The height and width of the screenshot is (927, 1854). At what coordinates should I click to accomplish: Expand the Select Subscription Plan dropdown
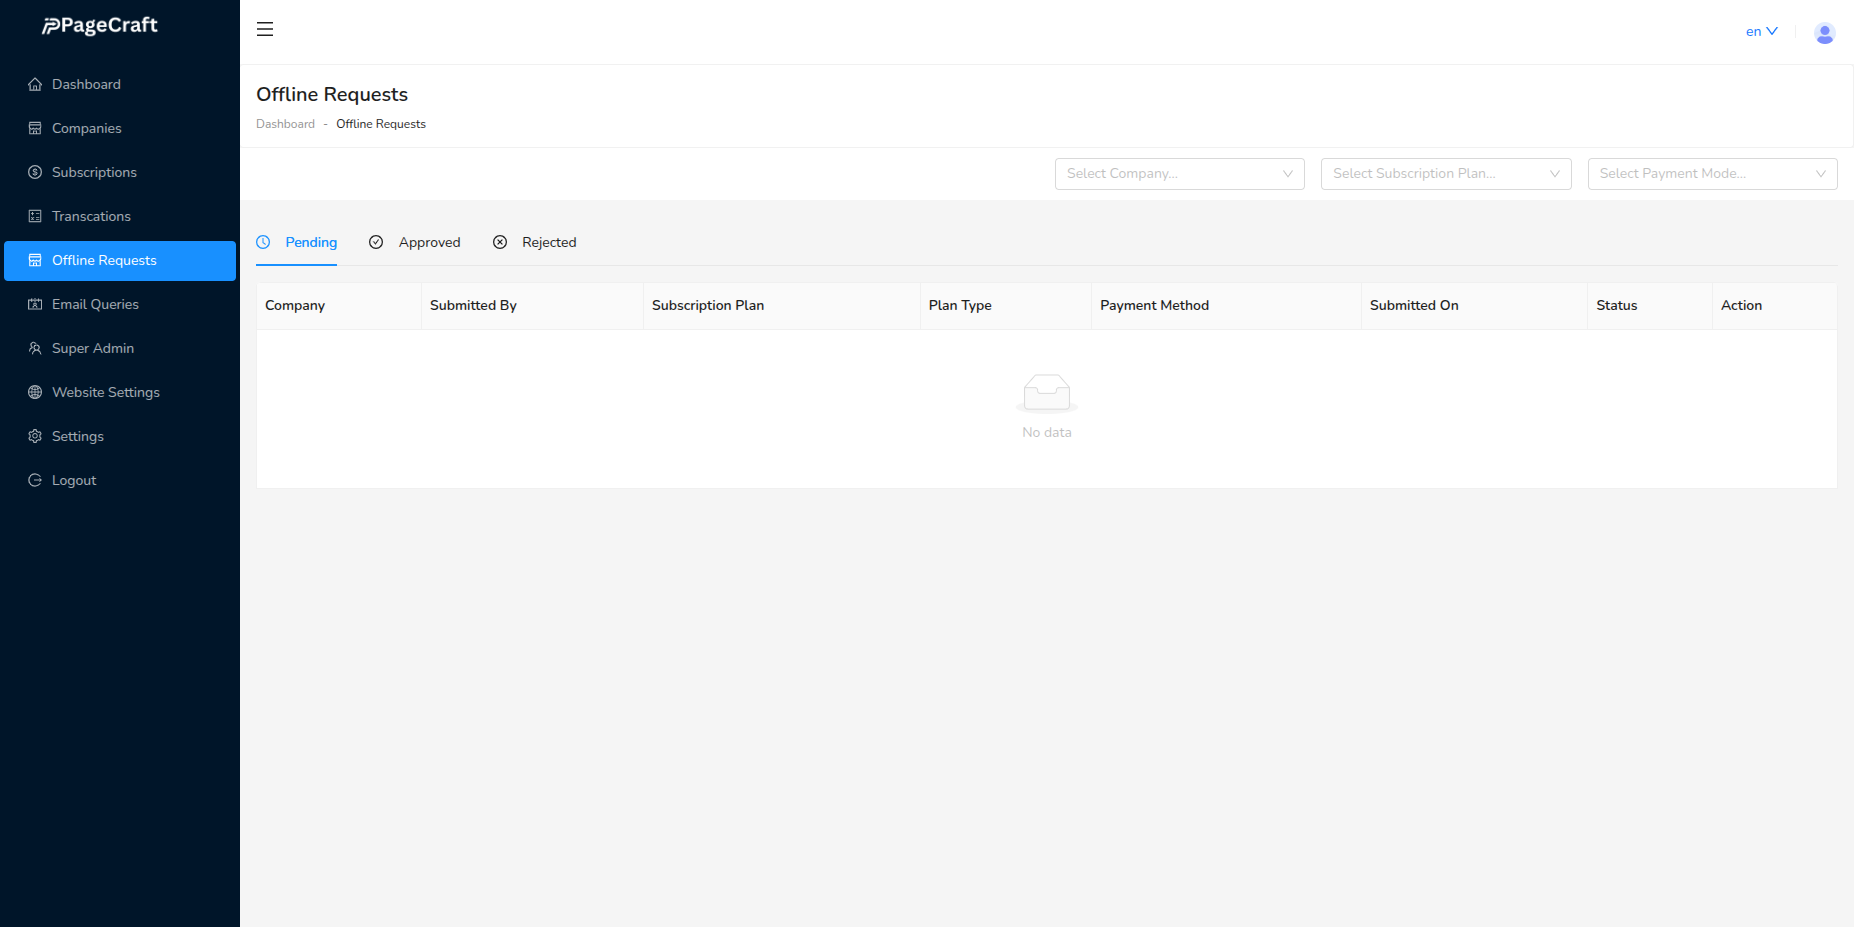click(1445, 174)
